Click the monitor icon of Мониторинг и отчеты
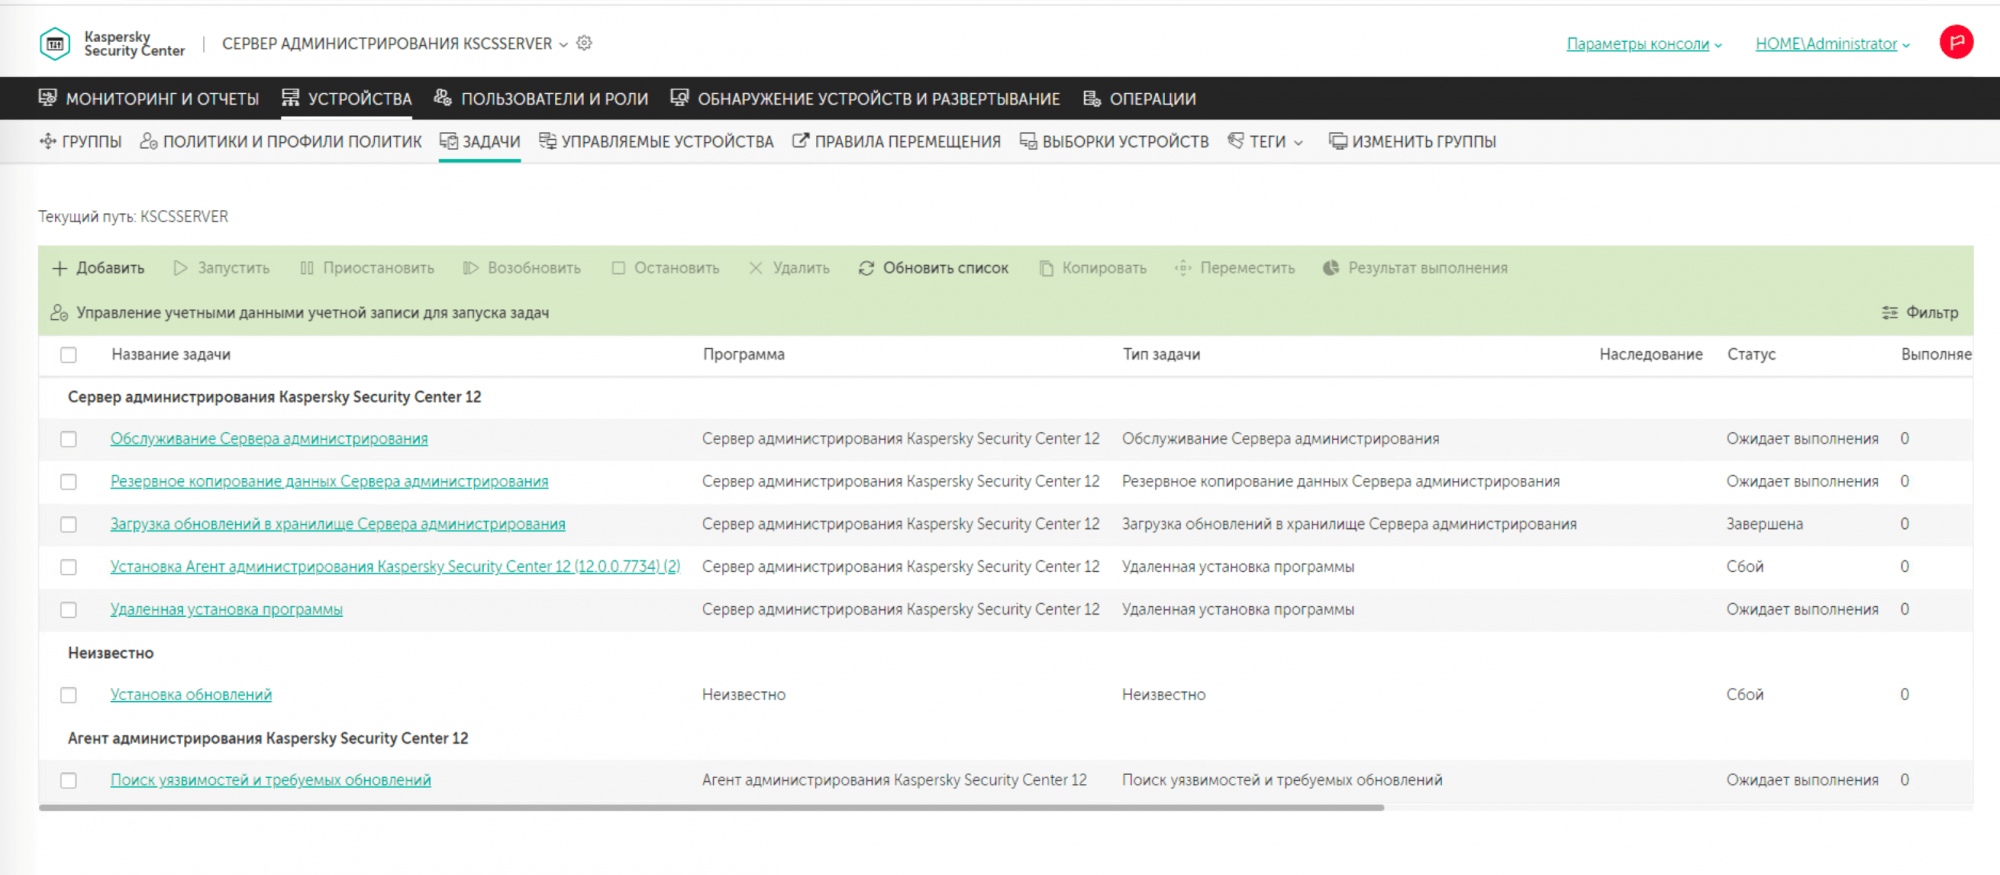This screenshot has width=2000, height=875. pos(47,98)
